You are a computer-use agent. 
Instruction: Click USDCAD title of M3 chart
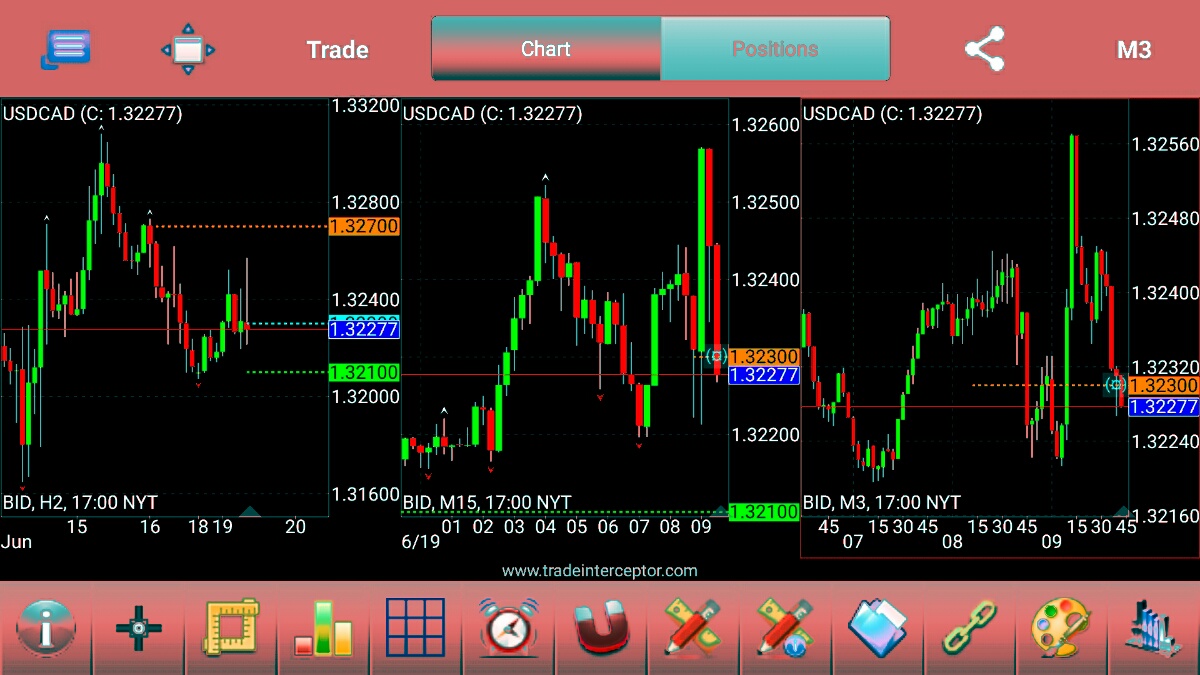point(892,114)
